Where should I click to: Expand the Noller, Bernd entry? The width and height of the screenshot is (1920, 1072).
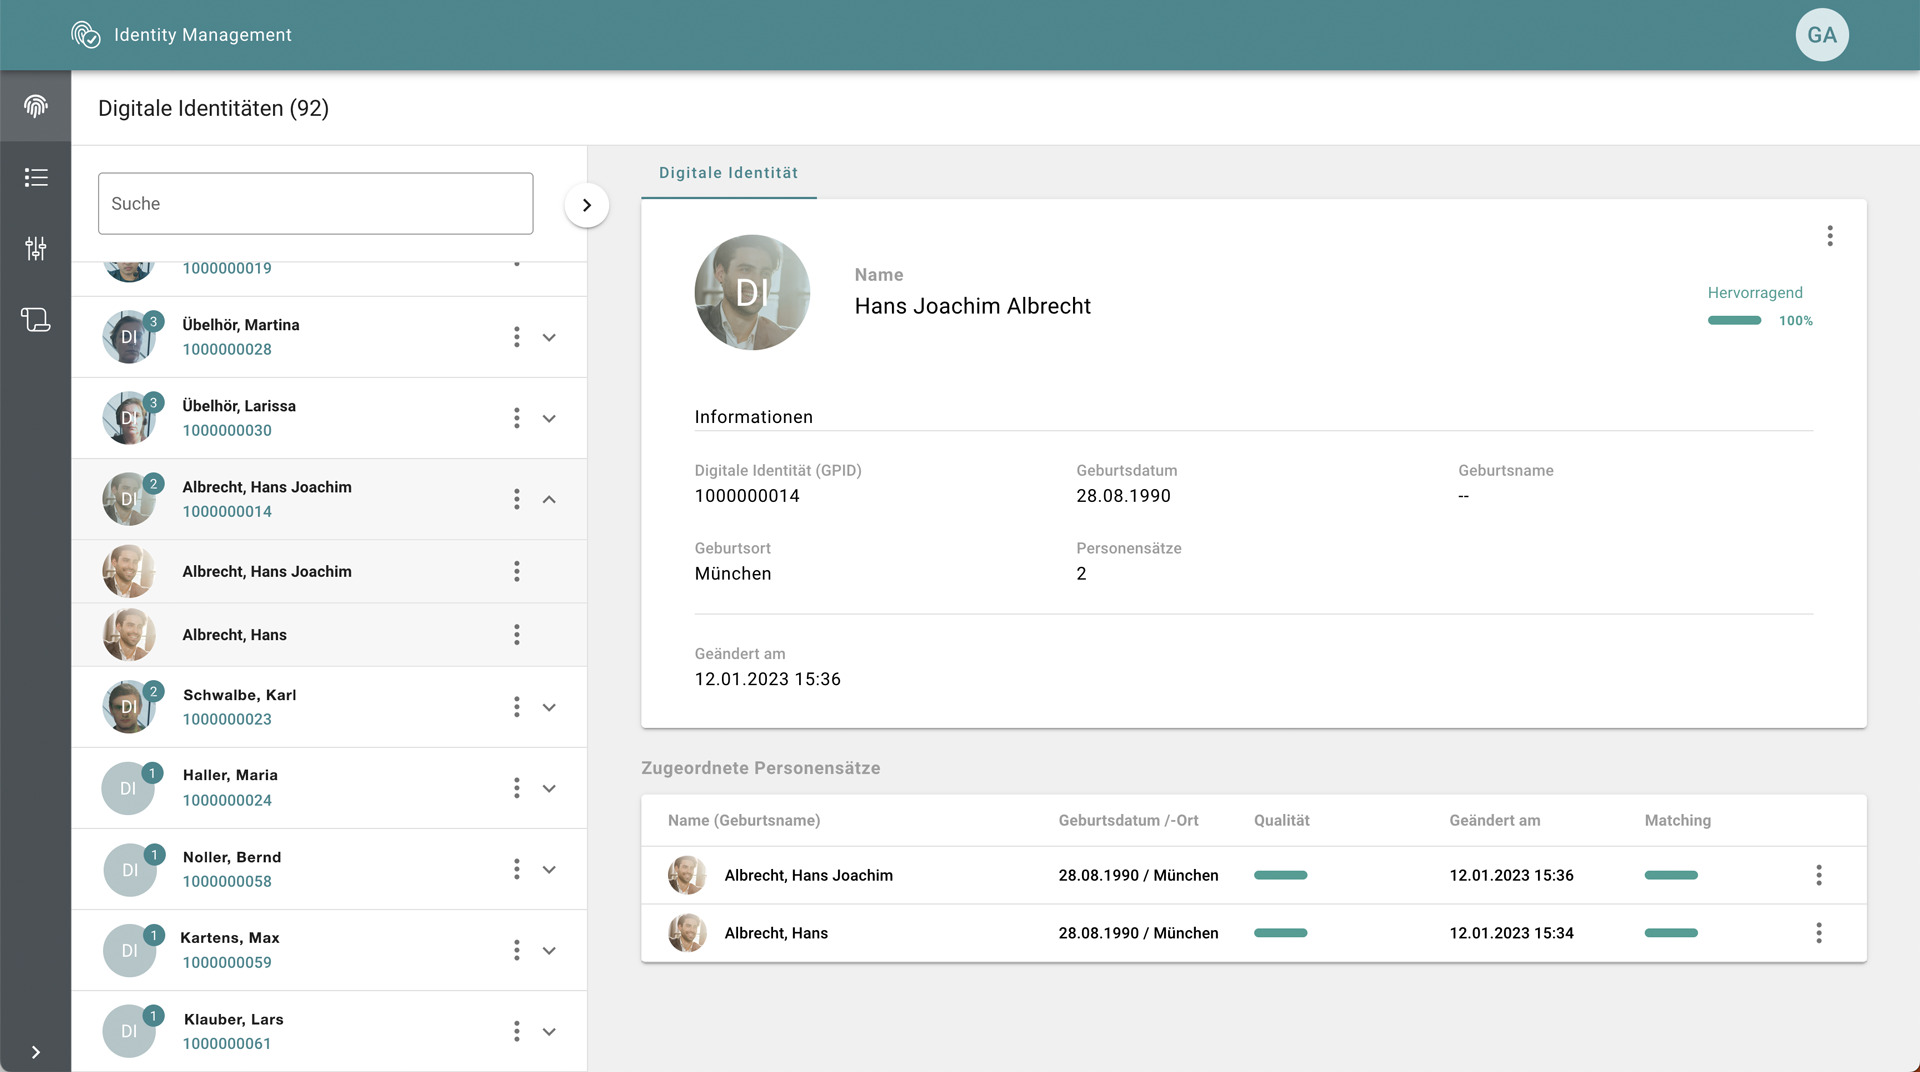click(549, 869)
